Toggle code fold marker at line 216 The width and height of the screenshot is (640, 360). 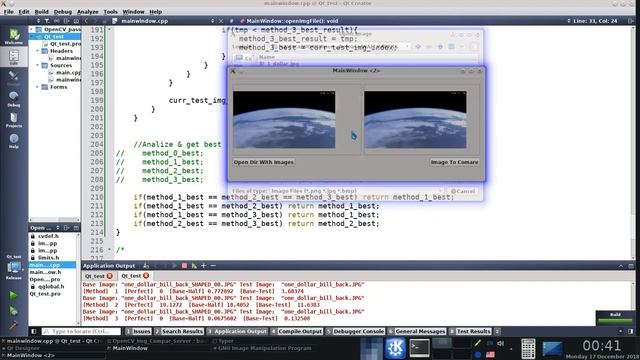coord(109,249)
